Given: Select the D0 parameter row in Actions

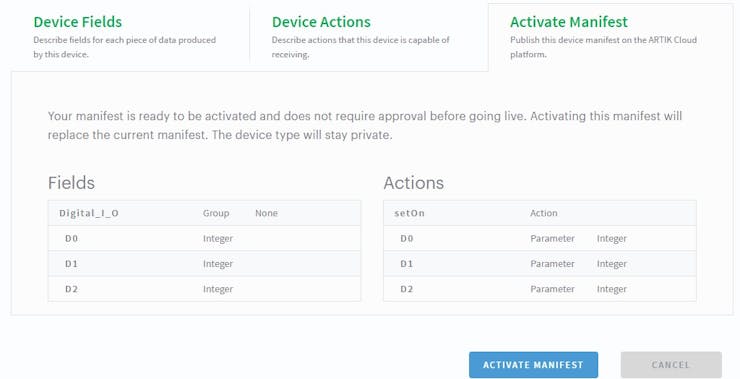Looking at the screenshot, I should (540, 238).
